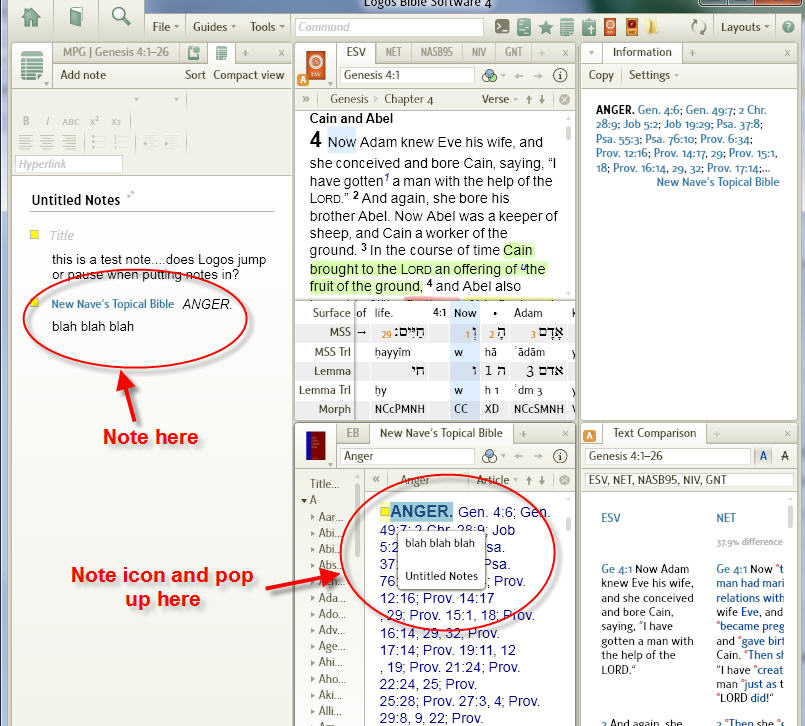The height and width of the screenshot is (726, 805).
Task: Click the favorites star icon
Action: coord(546,27)
